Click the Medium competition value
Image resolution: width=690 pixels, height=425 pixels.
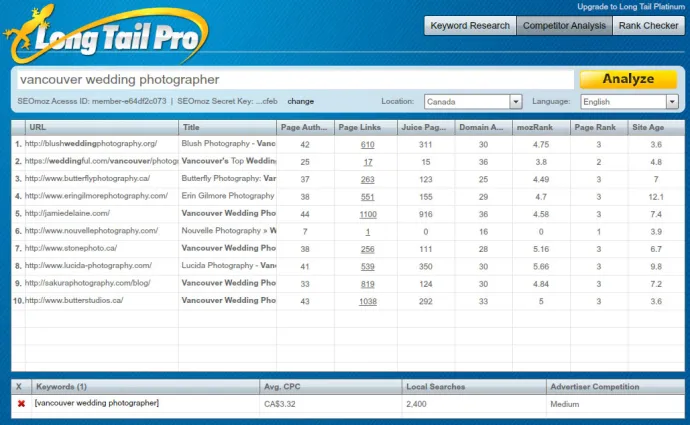click(565, 404)
